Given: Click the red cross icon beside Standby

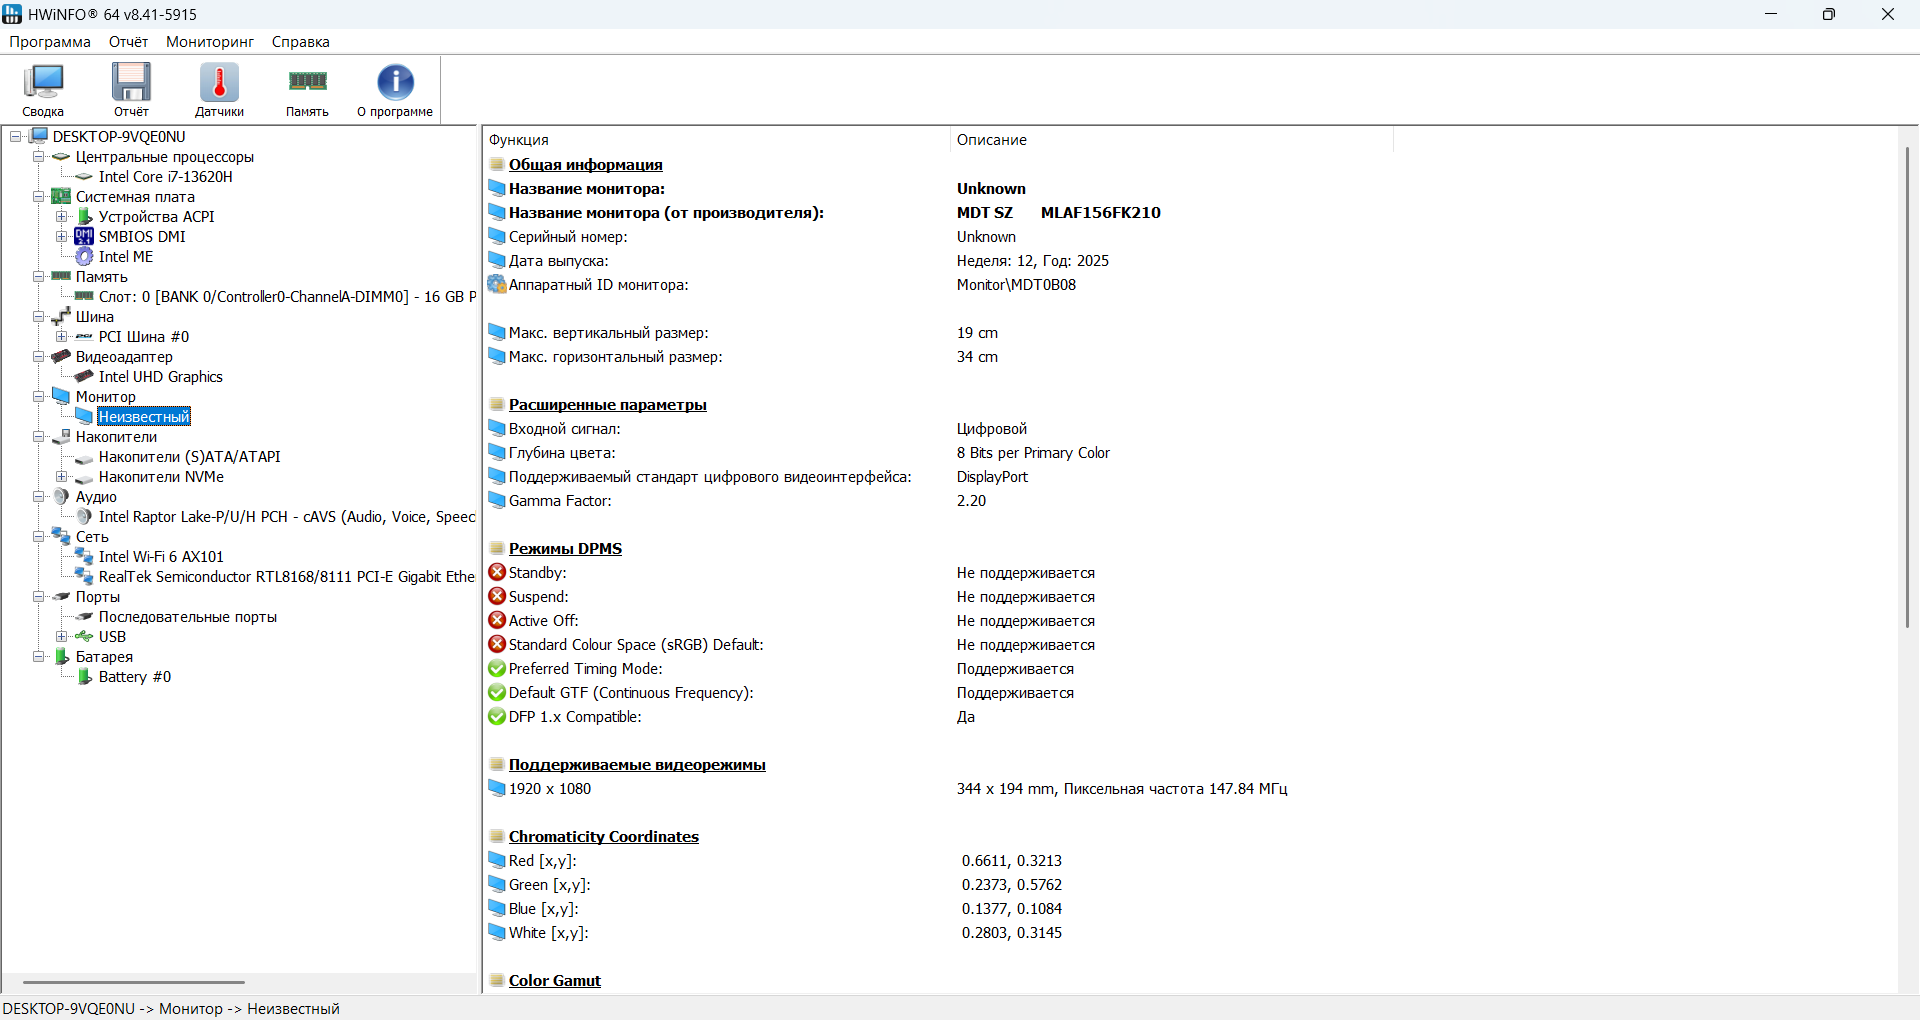Looking at the screenshot, I should point(497,572).
